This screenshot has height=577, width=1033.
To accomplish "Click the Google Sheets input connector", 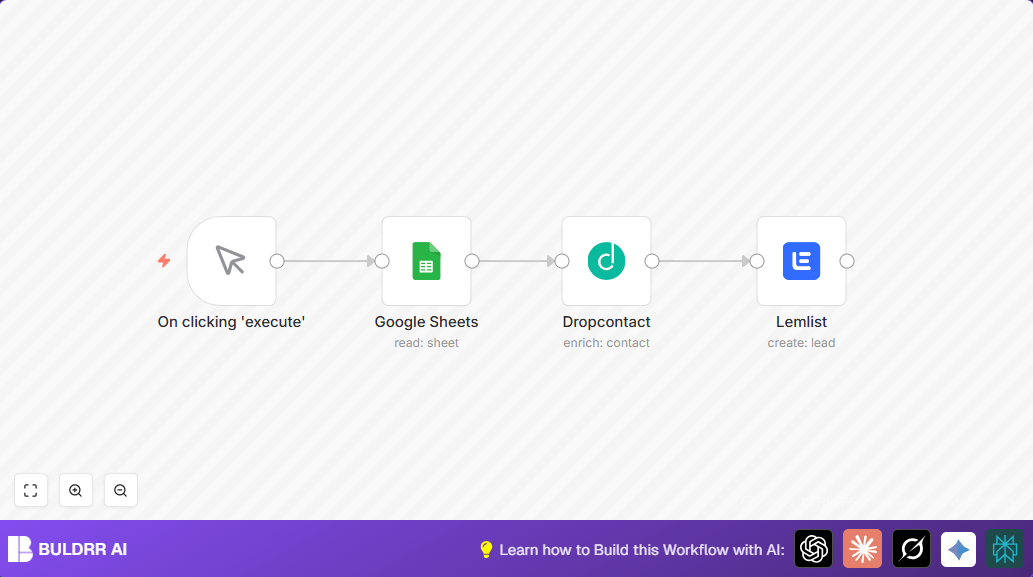I will 382,261.
